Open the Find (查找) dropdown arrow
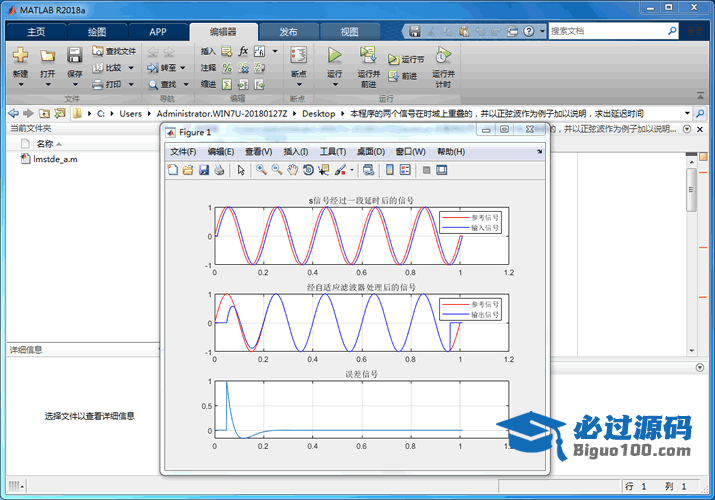Screen dimensions: 715x500 [186, 84]
